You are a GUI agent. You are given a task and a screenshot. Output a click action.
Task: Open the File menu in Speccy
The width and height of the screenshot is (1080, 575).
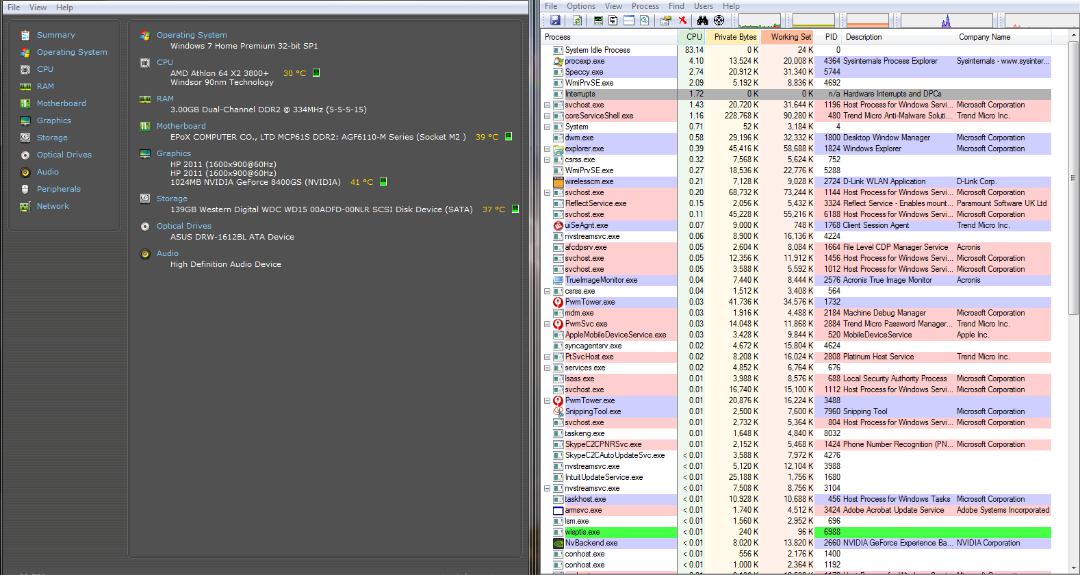[13, 7]
